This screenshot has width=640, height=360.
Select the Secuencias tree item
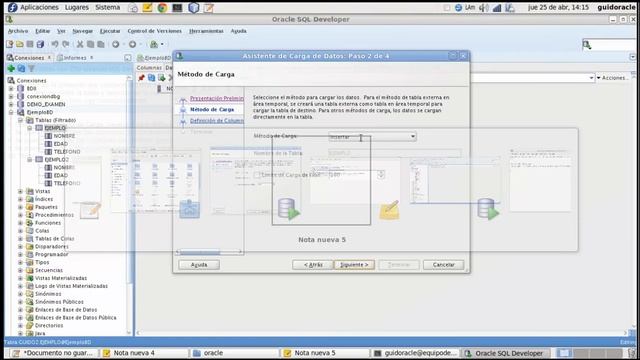(49, 270)
